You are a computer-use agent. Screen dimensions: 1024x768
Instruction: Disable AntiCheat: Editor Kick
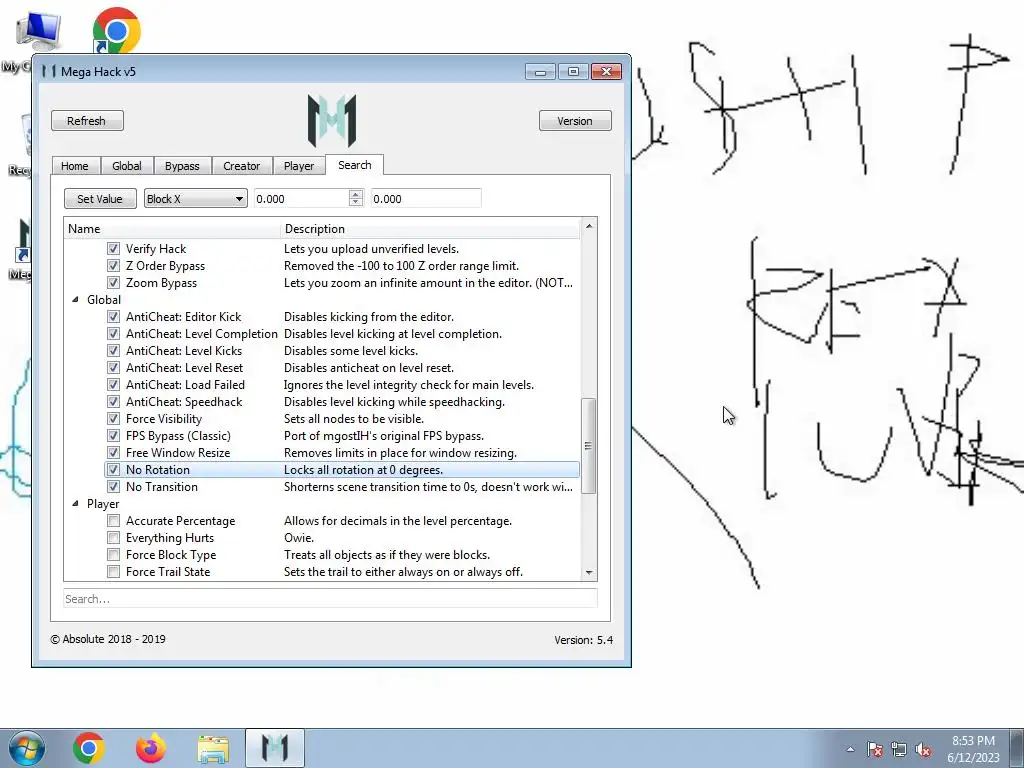pyautogui.click(x=114, y=317)
